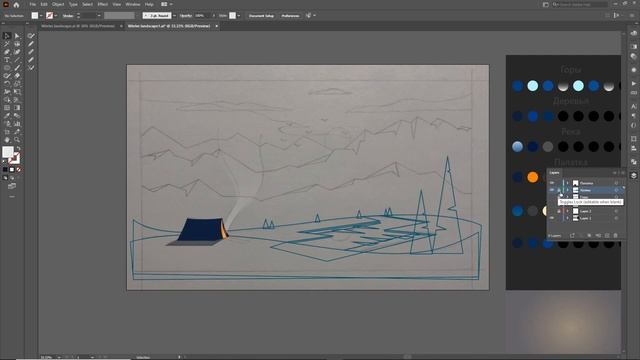Select the Pen tool
The width and height of the screenshot is (640, 360).
point(7,52)
